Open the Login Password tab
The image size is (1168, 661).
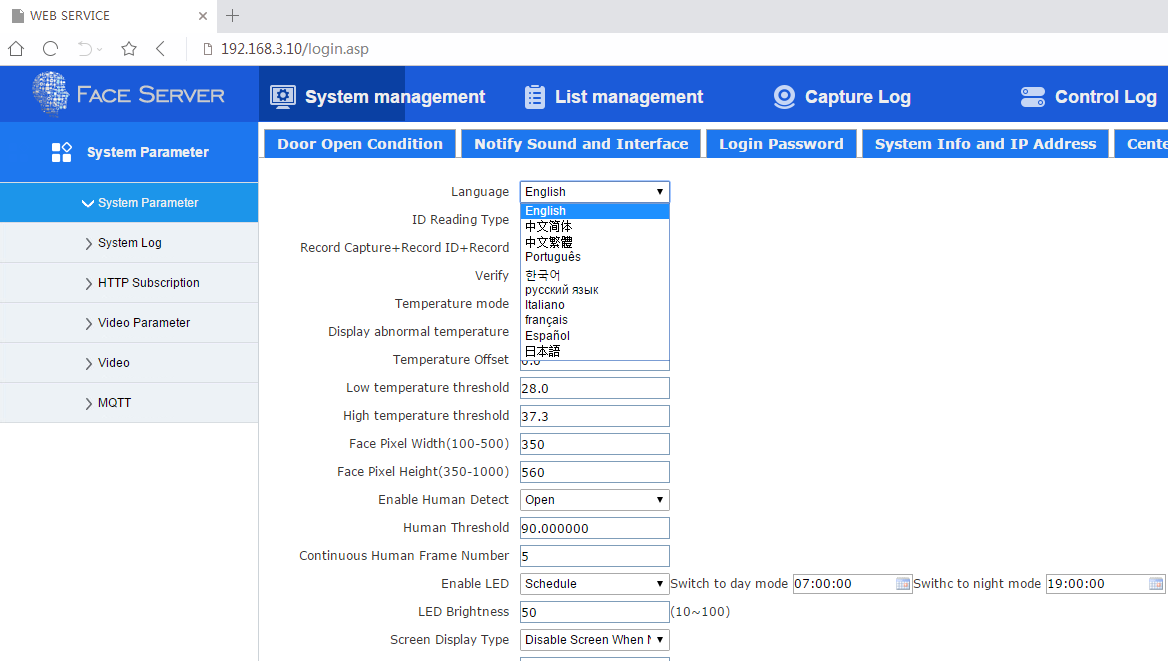(781, 144)
